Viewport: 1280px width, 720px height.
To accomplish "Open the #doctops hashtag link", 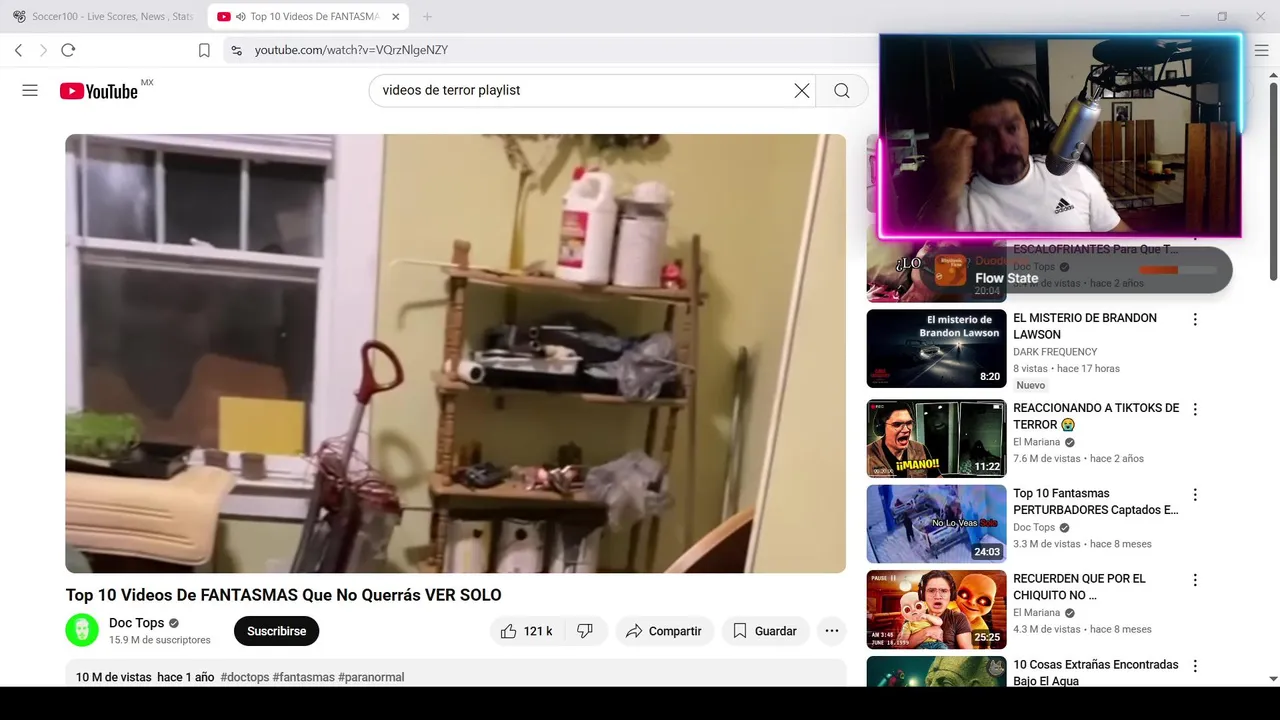I will (x=245, y=677).
